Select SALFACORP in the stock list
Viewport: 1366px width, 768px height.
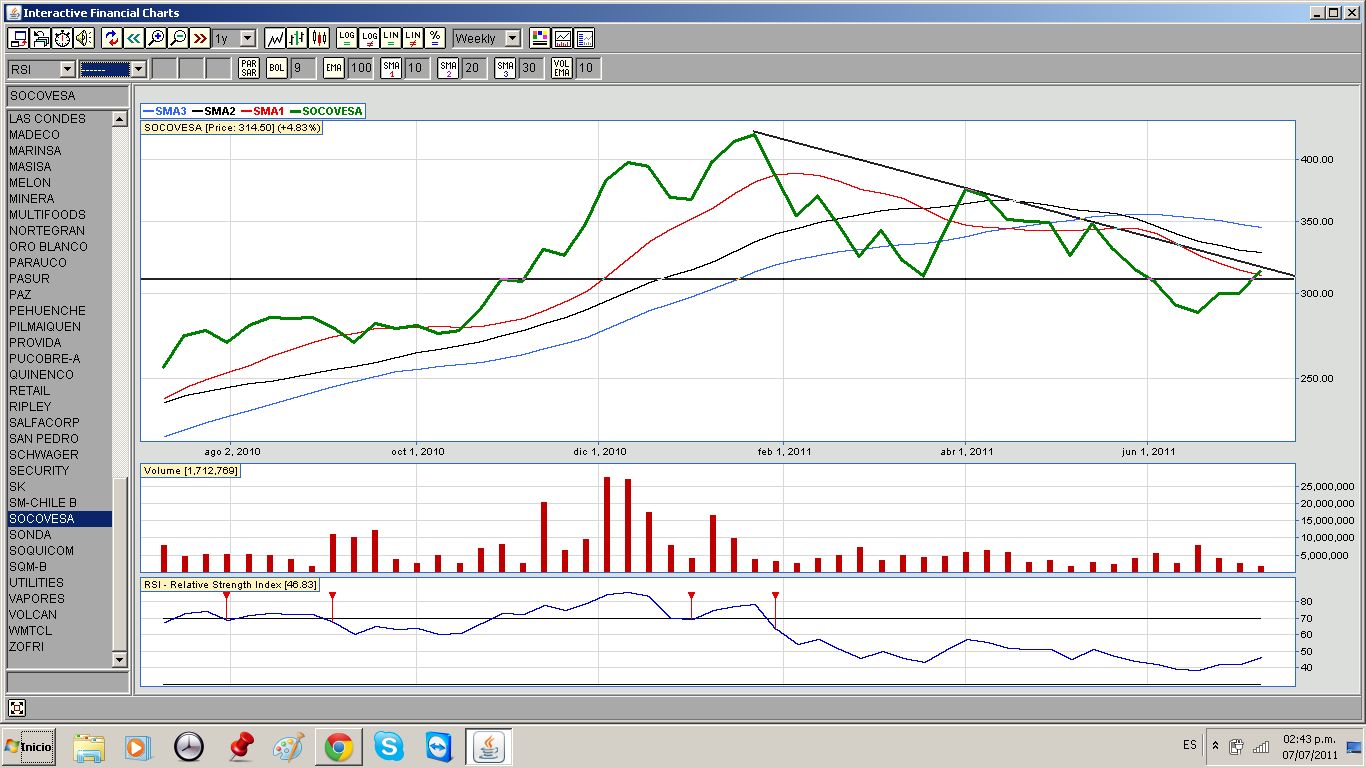[x=59, y=423]
